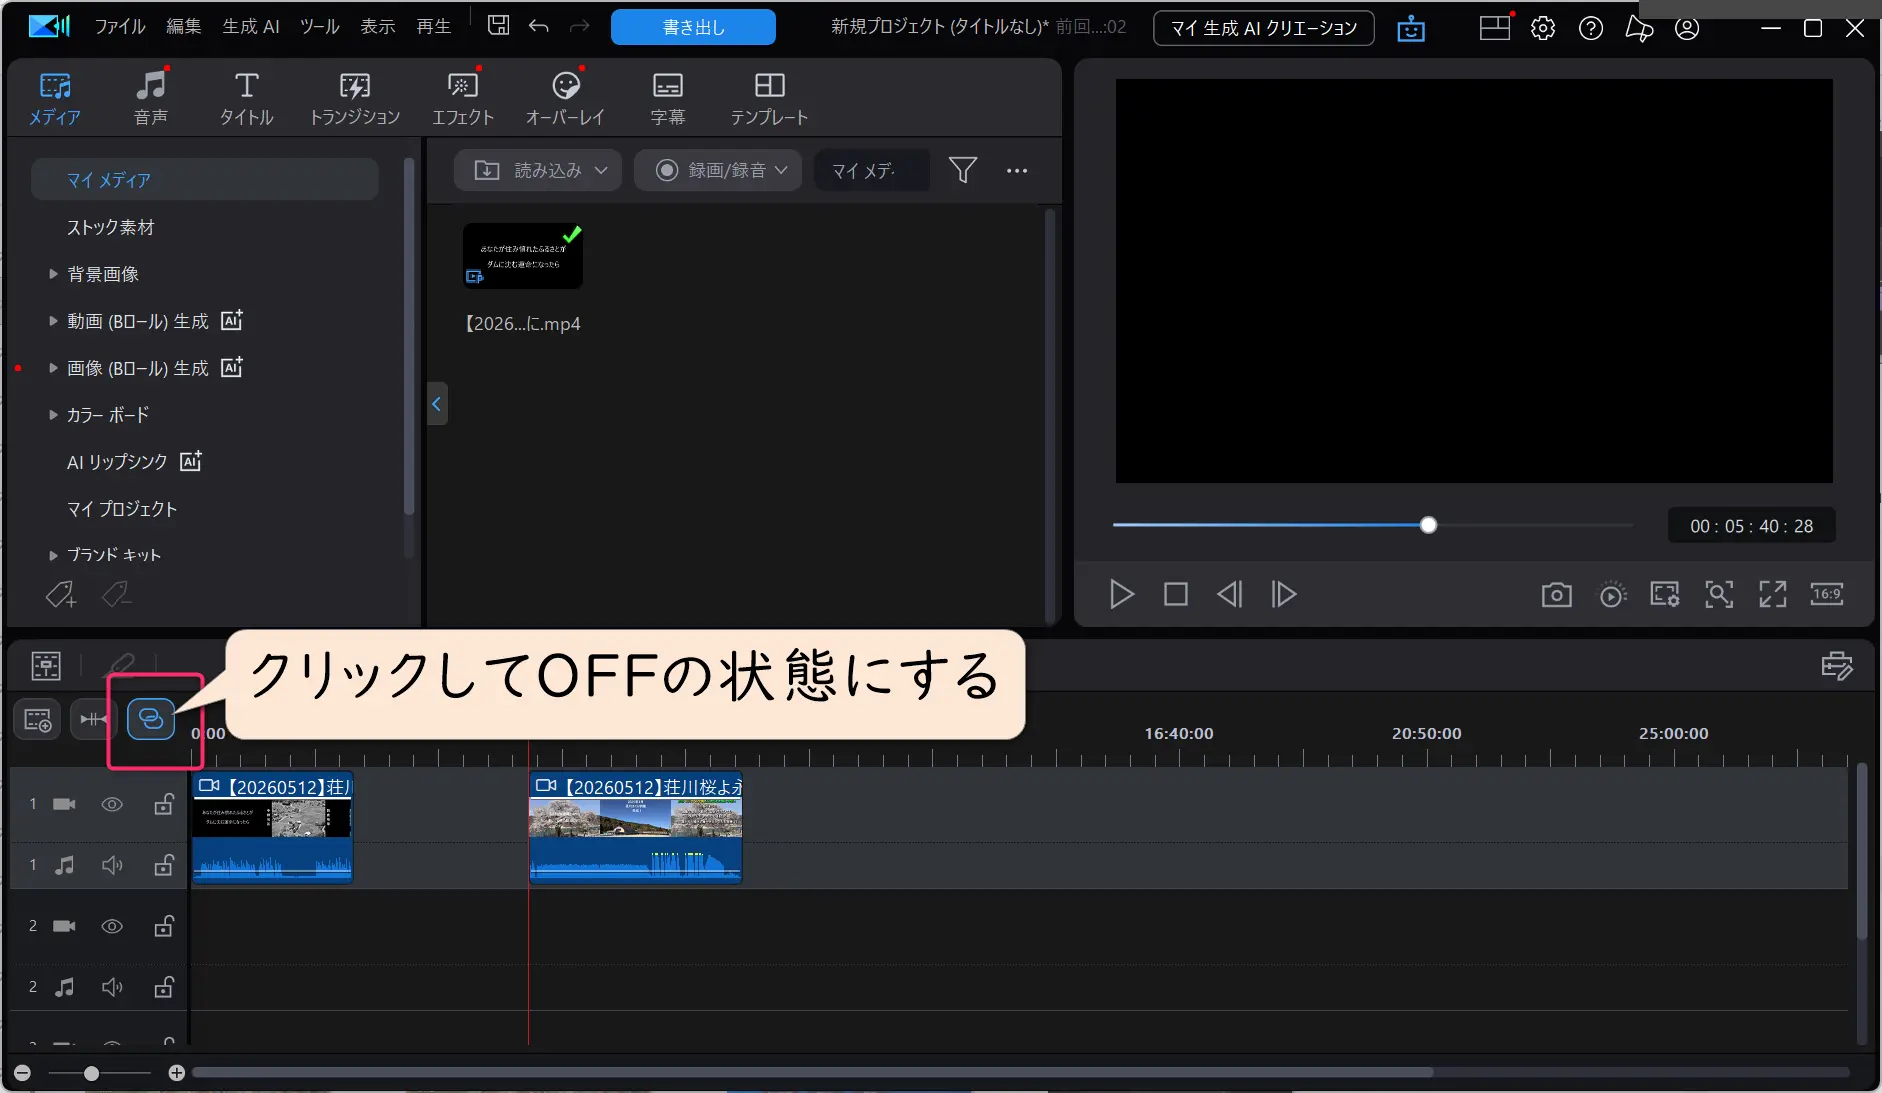
Task: Lock video track 1
Action: [x=164, y=804]
